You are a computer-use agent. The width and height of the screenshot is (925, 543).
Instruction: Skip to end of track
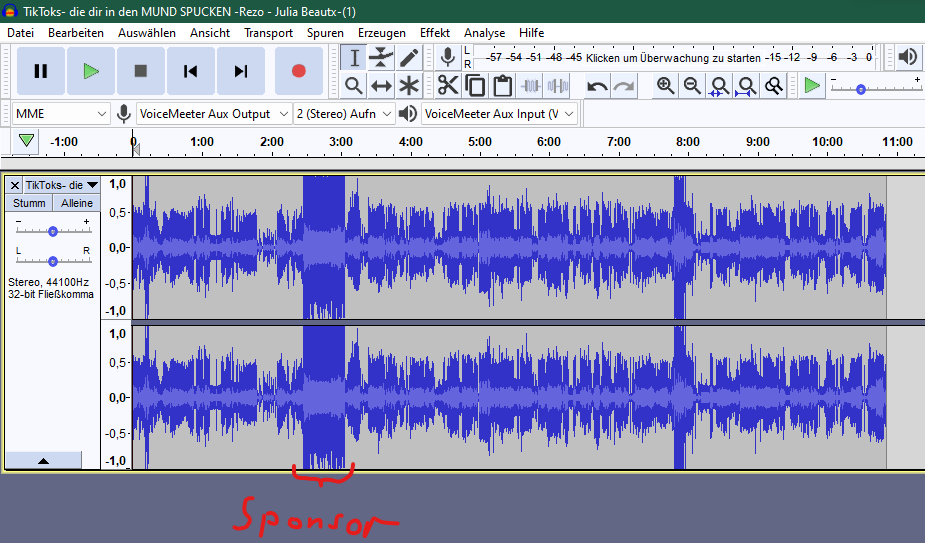point(241,71)
